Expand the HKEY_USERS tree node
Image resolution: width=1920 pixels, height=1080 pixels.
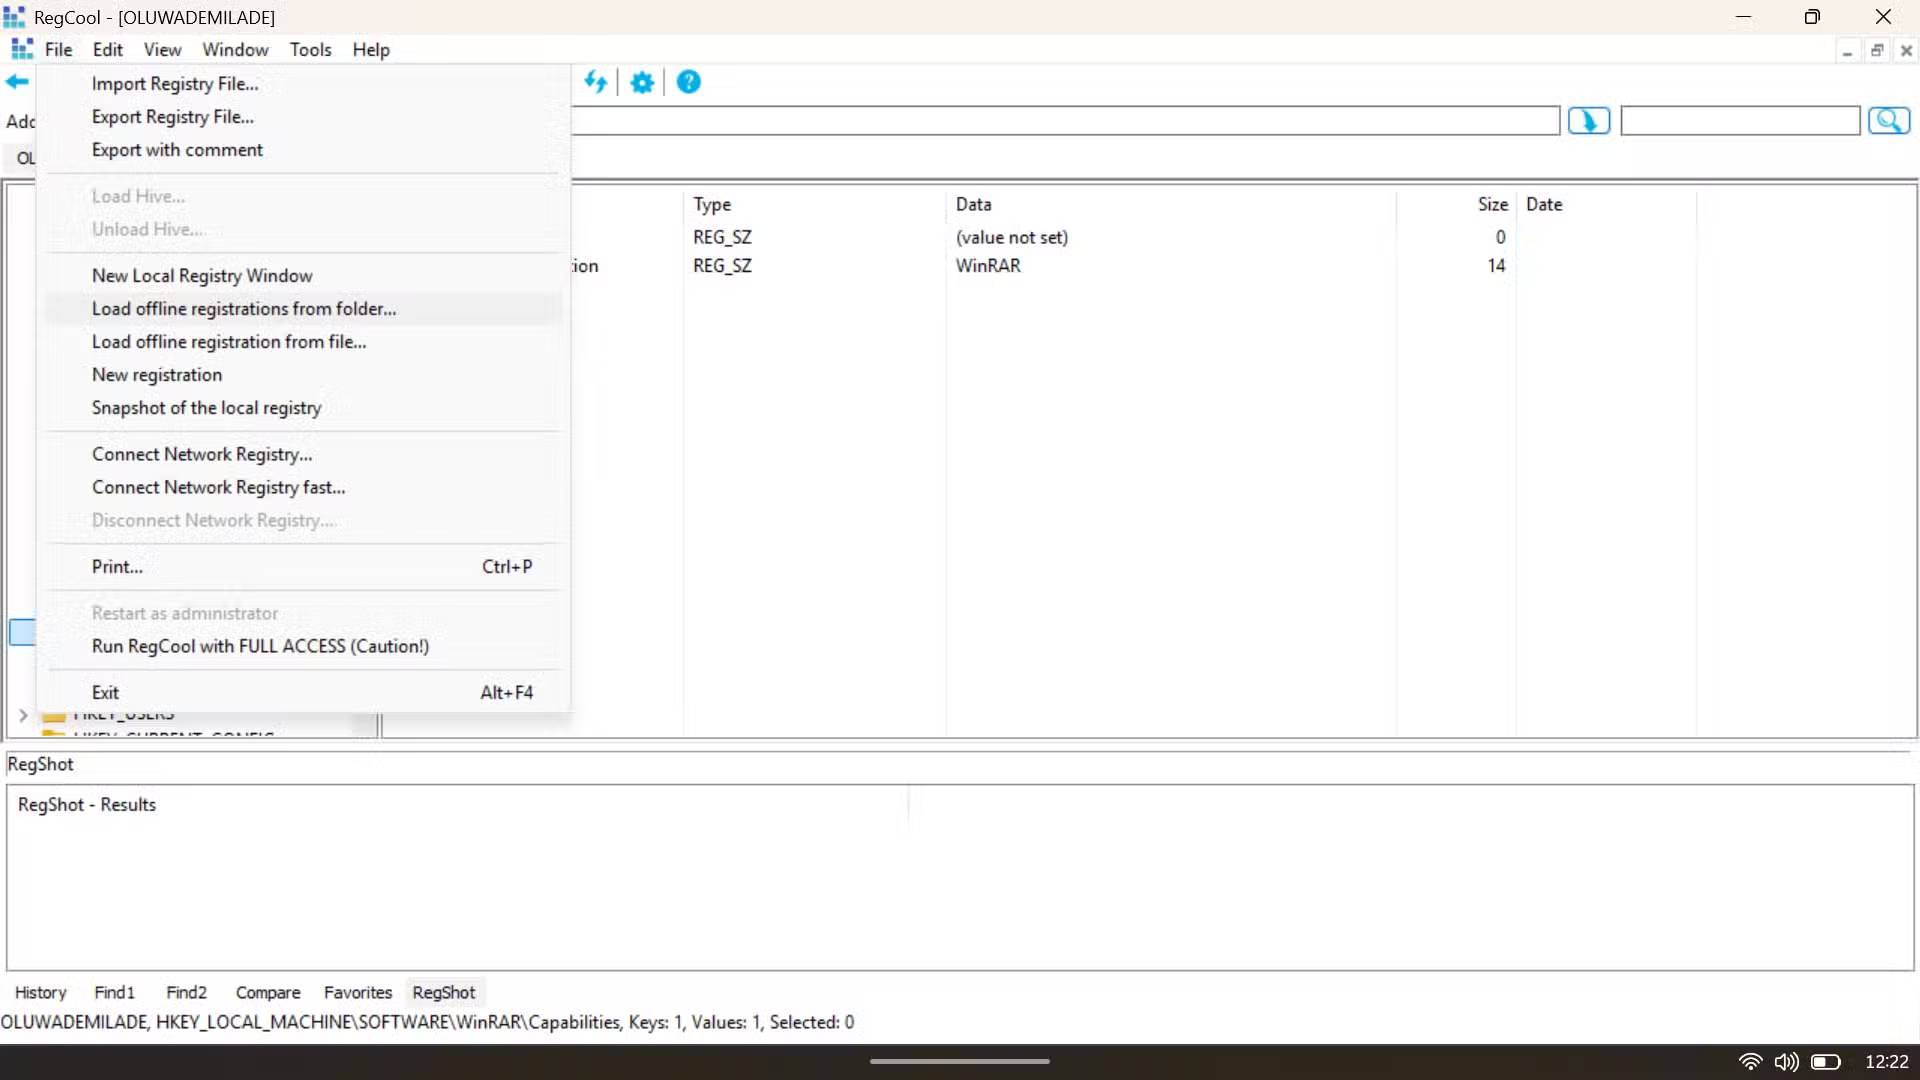pos(23,714)
